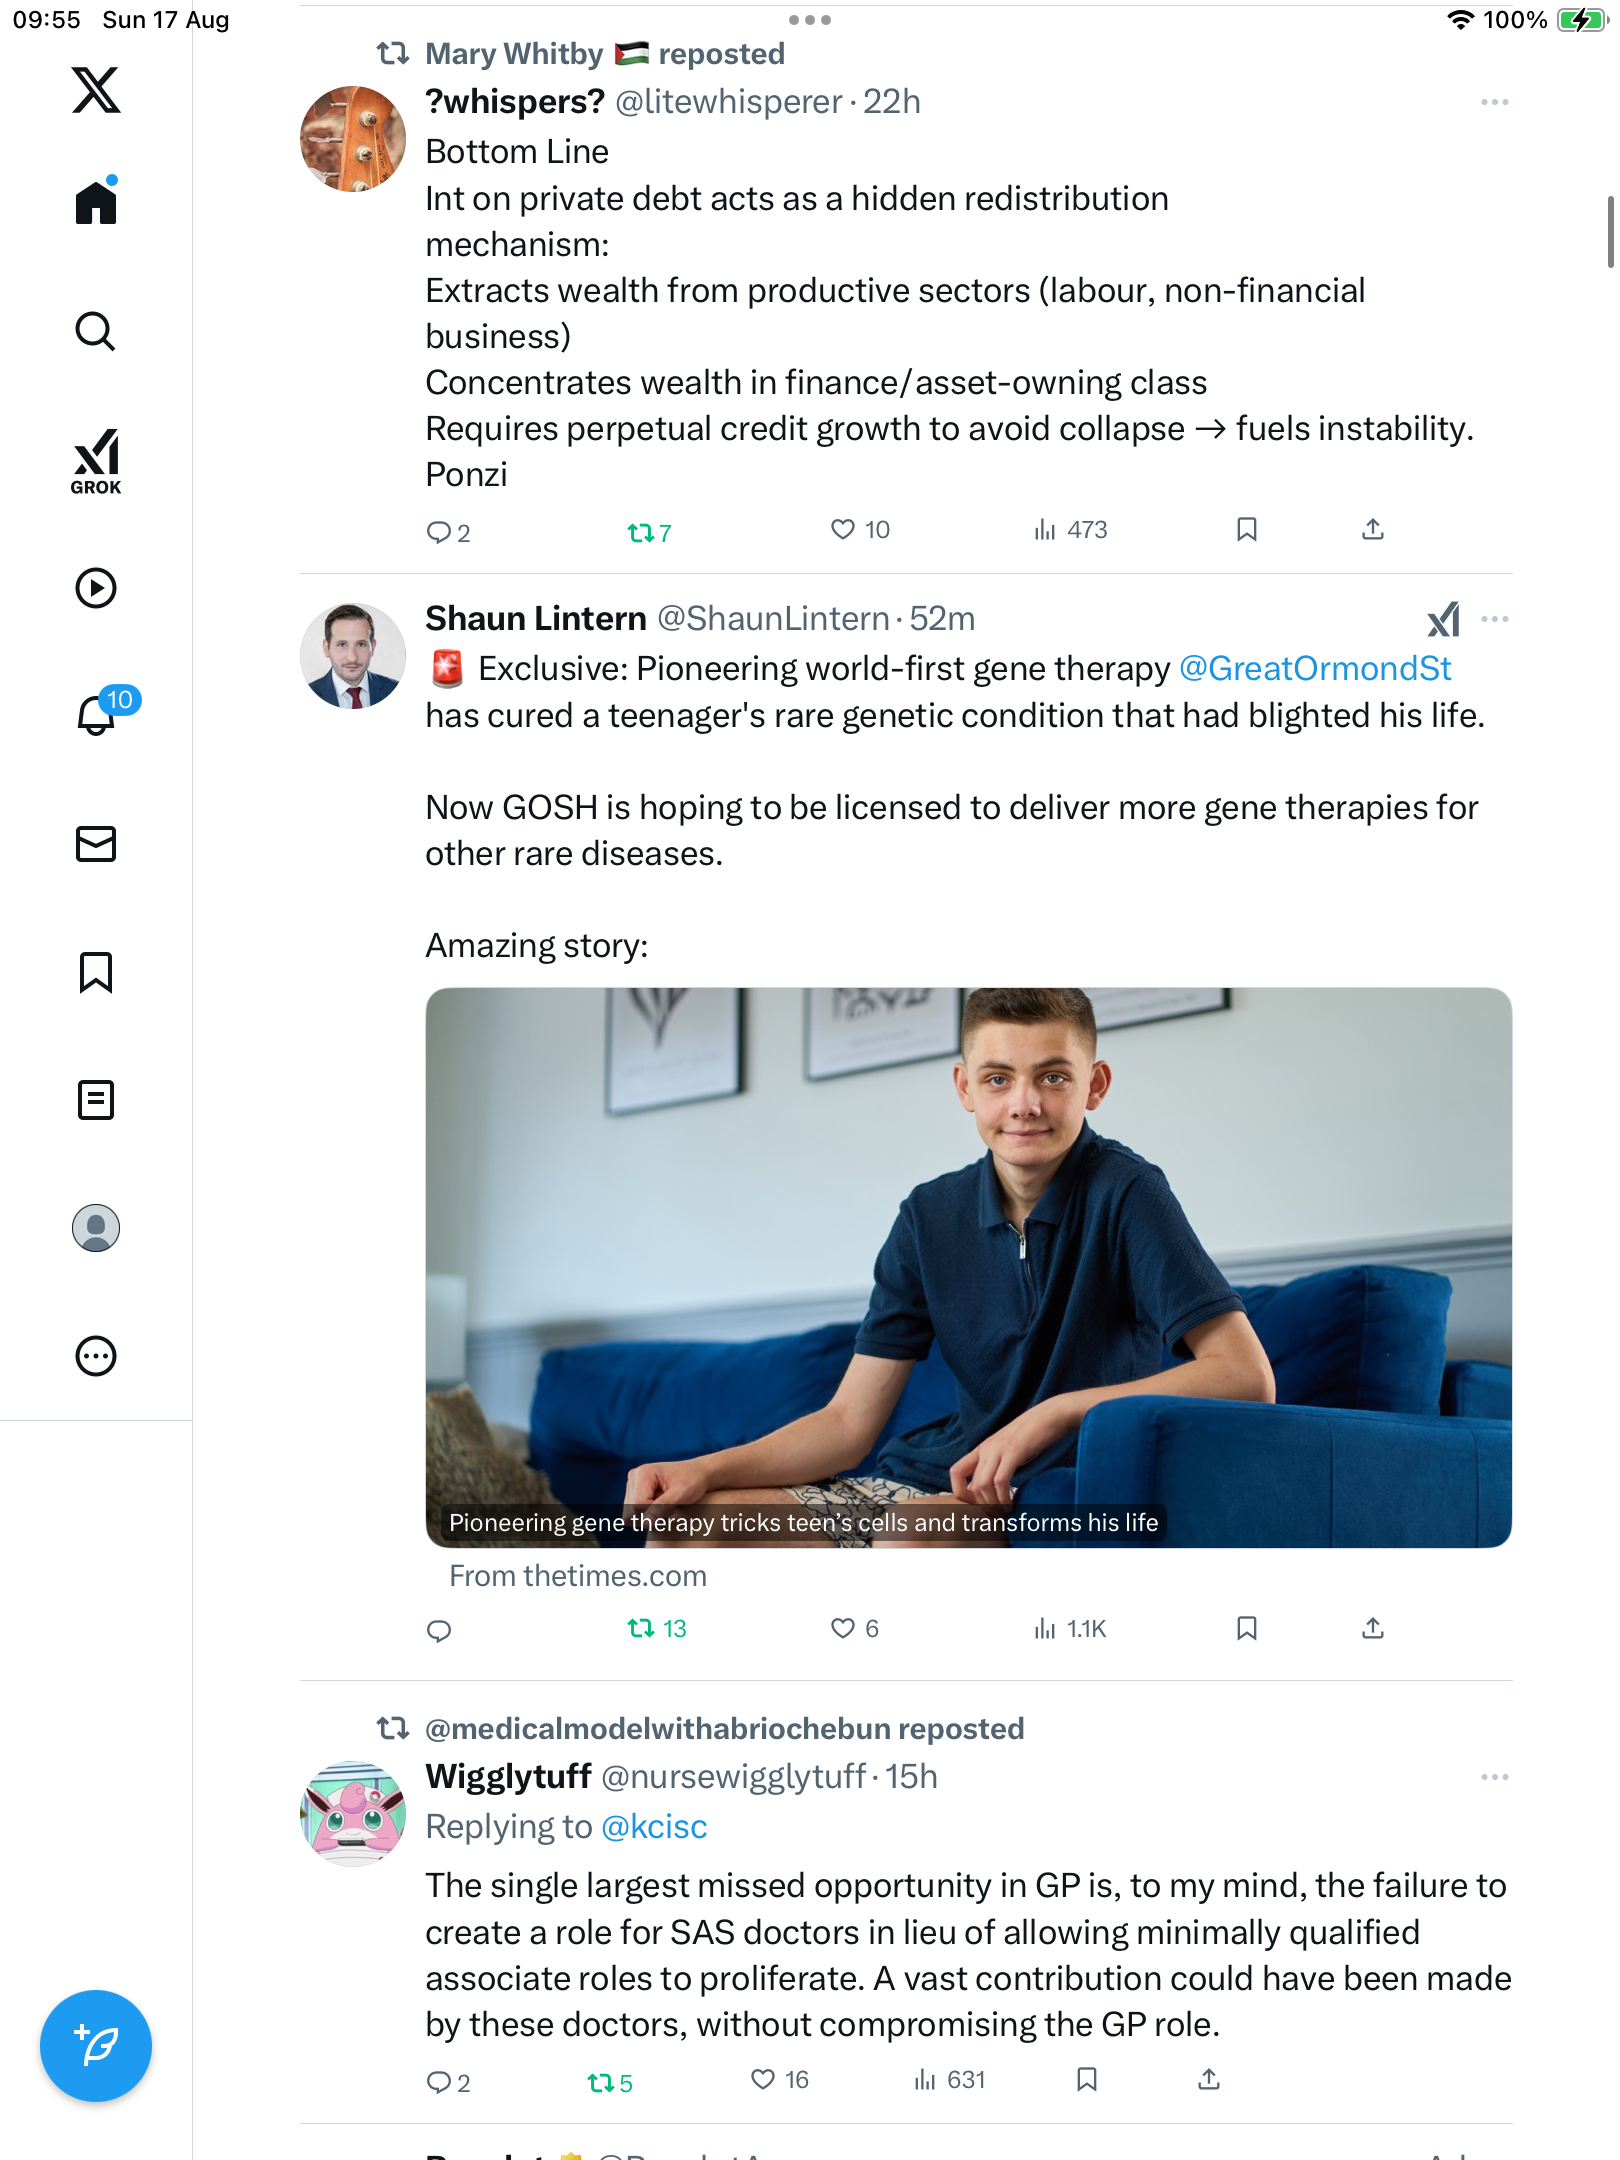Repost the Wigglytuff reply
The image size is (1620, 2160).
(600, 2082)
